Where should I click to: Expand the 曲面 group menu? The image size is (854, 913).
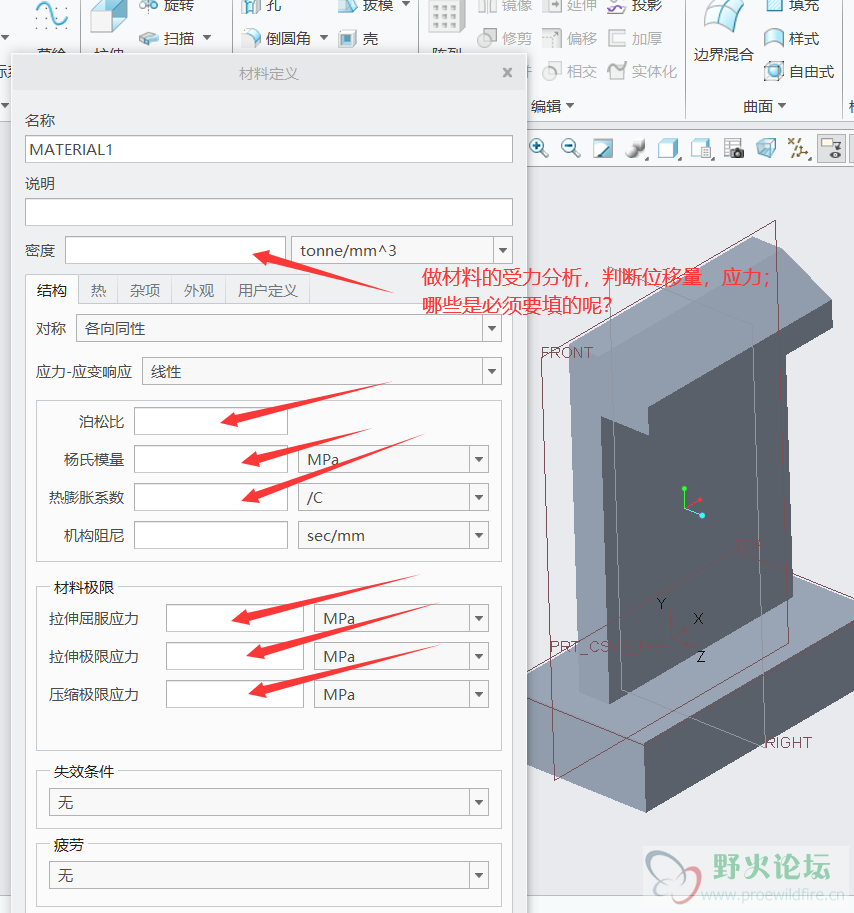764,106
